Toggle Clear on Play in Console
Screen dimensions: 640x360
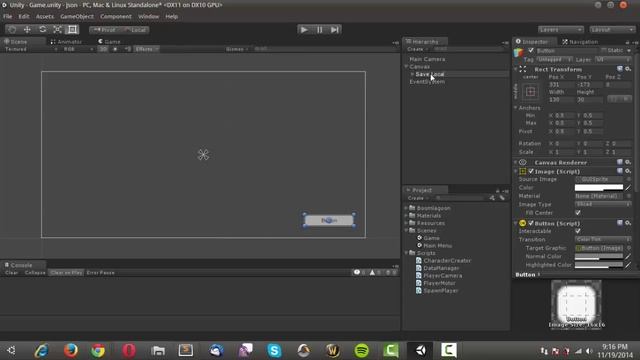[66, 273]
